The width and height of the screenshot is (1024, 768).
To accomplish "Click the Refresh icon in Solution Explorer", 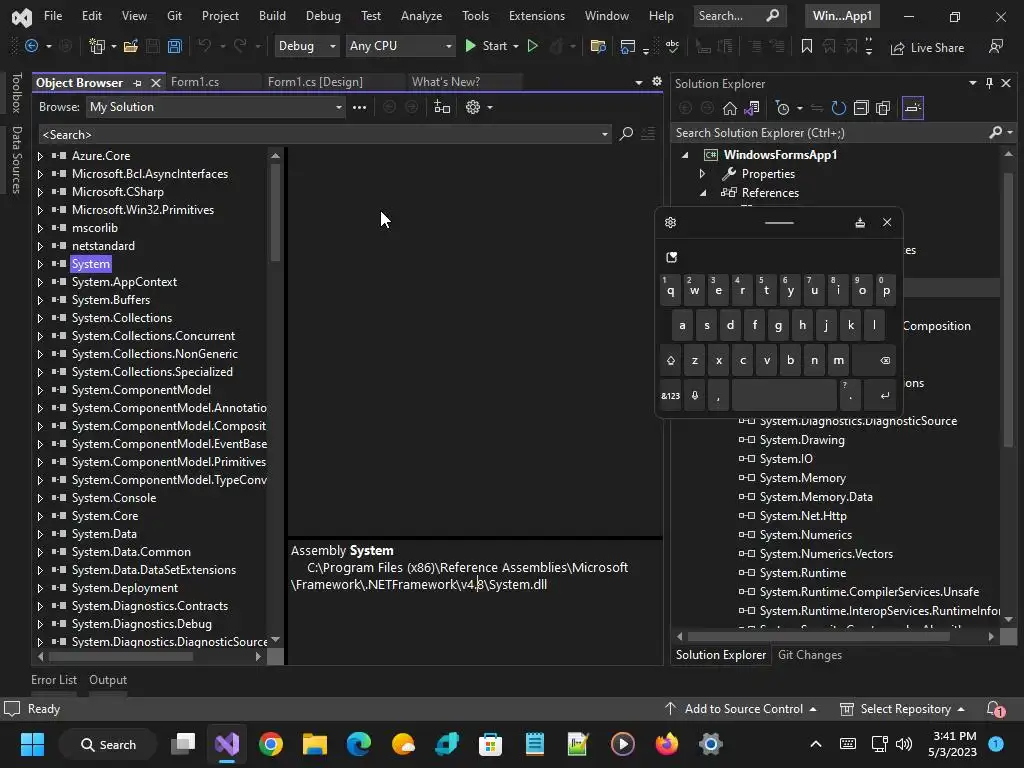I will coord(839,108).
